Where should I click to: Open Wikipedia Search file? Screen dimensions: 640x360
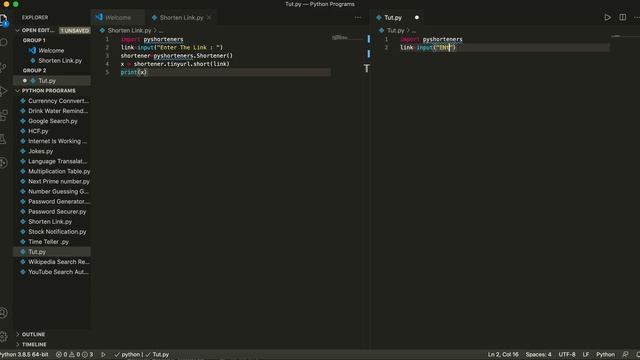coord(52,262)
